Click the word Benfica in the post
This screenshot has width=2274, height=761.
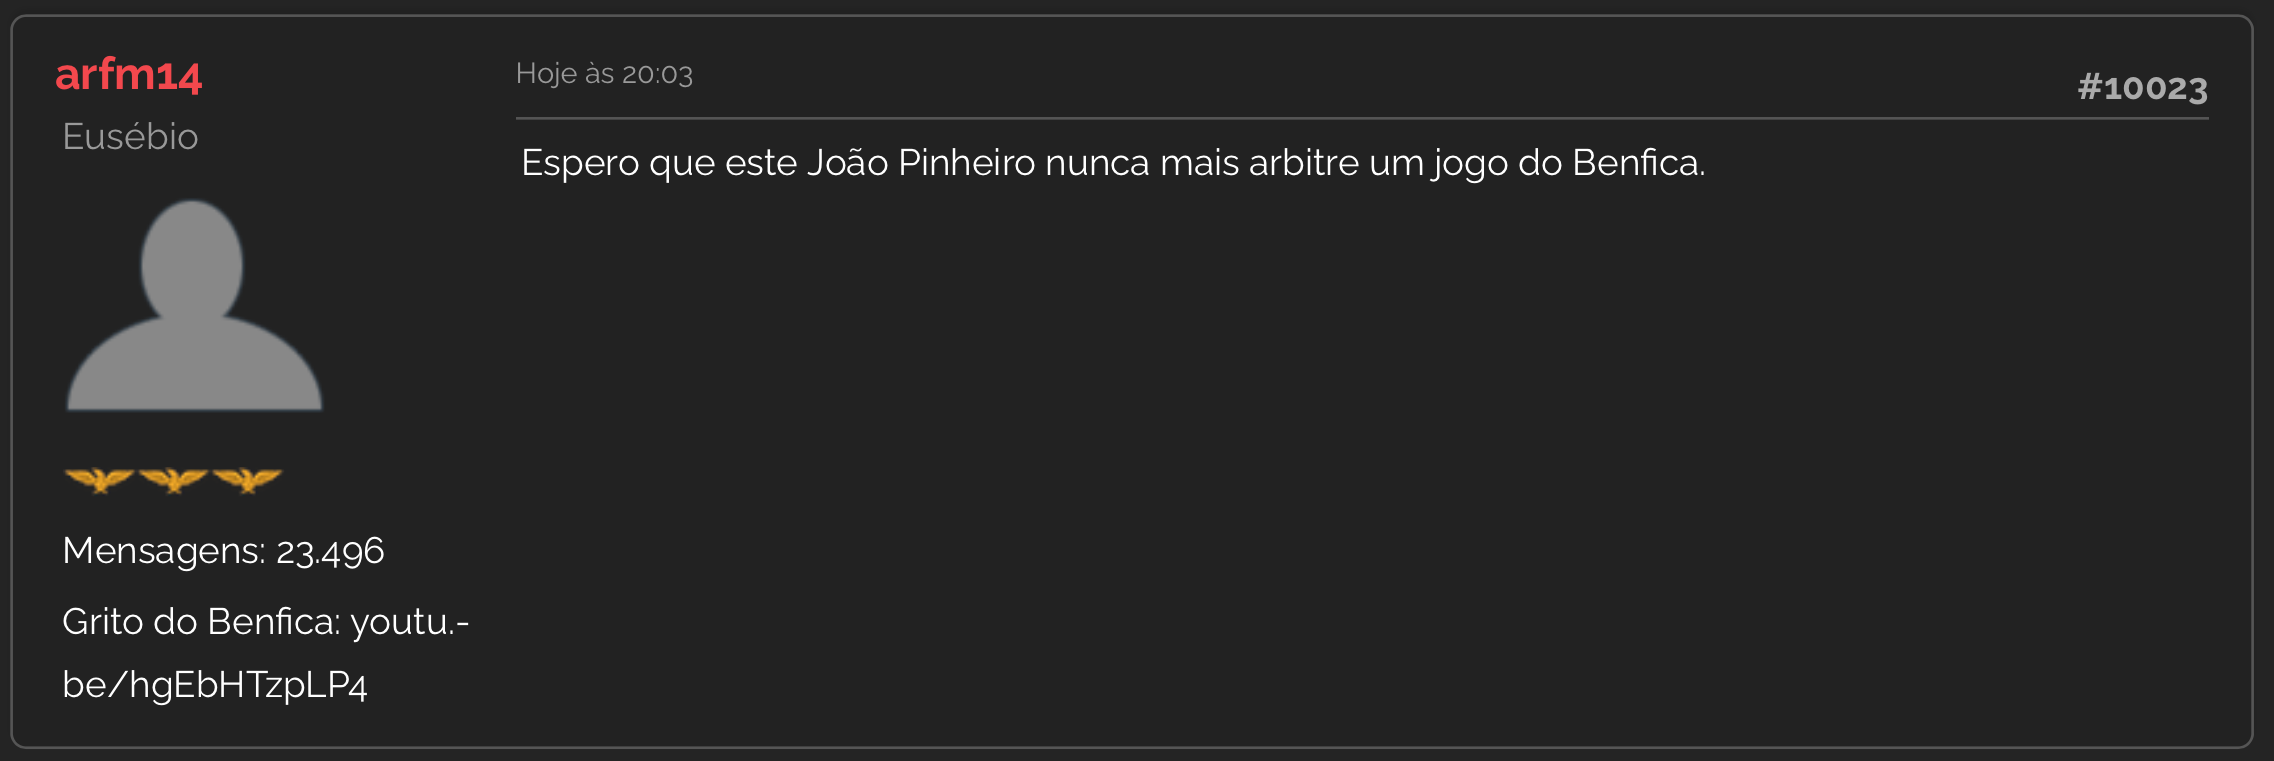tap(1638, 163)
